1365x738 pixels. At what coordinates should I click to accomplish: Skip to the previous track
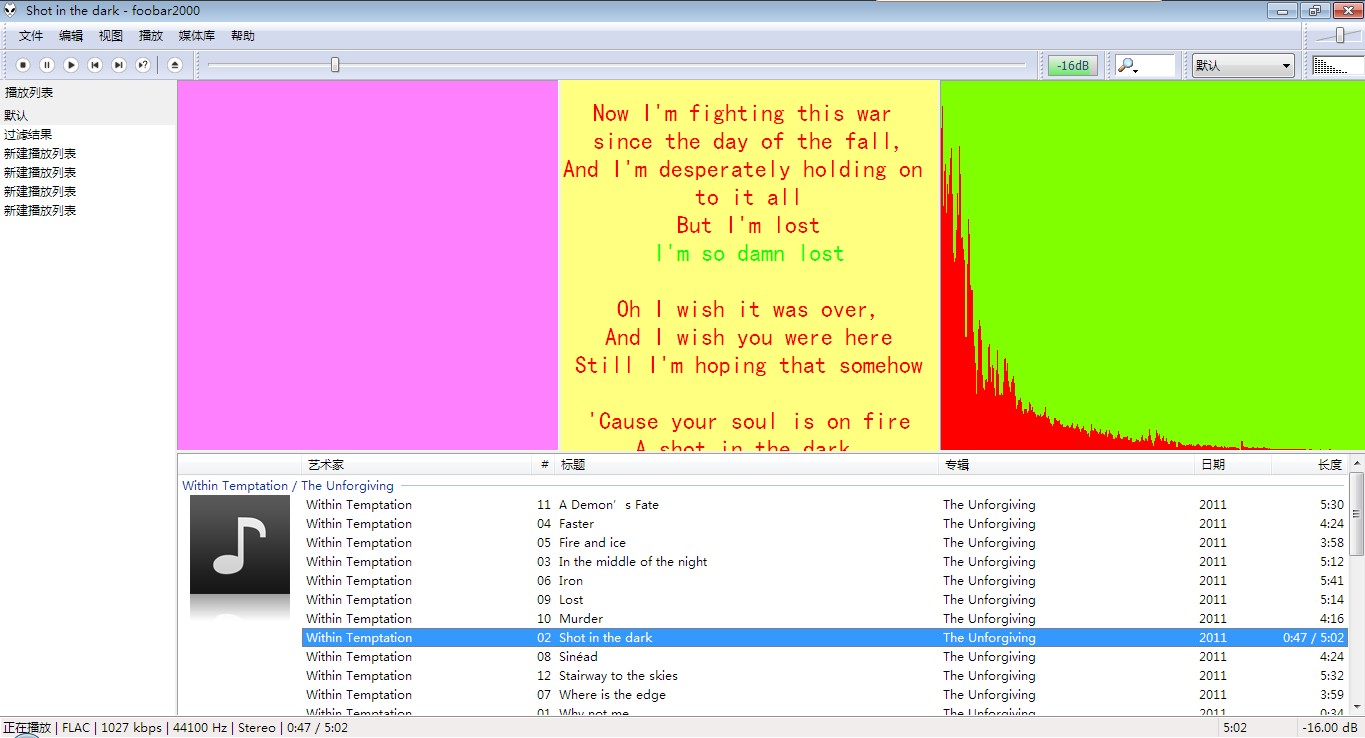95,65
